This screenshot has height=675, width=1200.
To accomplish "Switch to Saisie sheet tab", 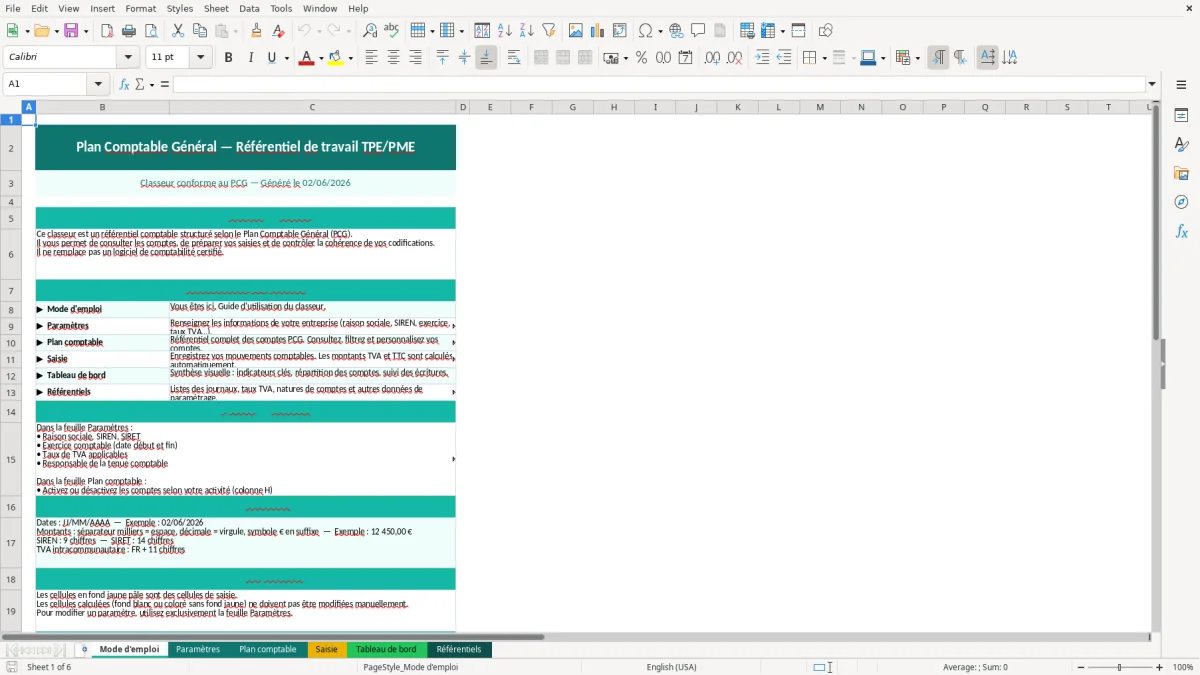I will [327, 650].
